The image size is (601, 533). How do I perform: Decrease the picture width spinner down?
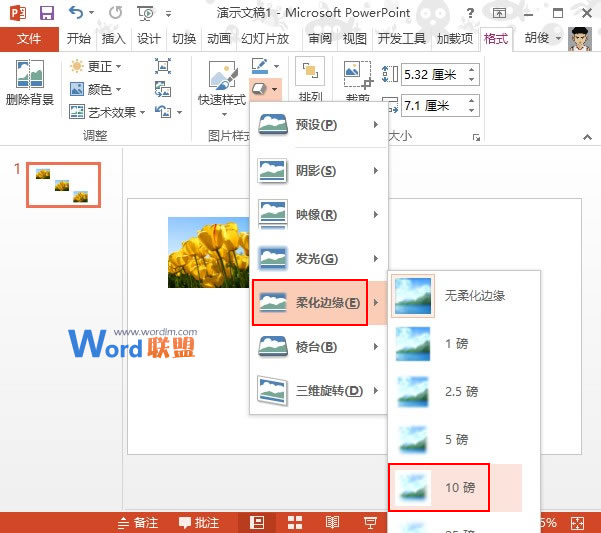[472, 110]
